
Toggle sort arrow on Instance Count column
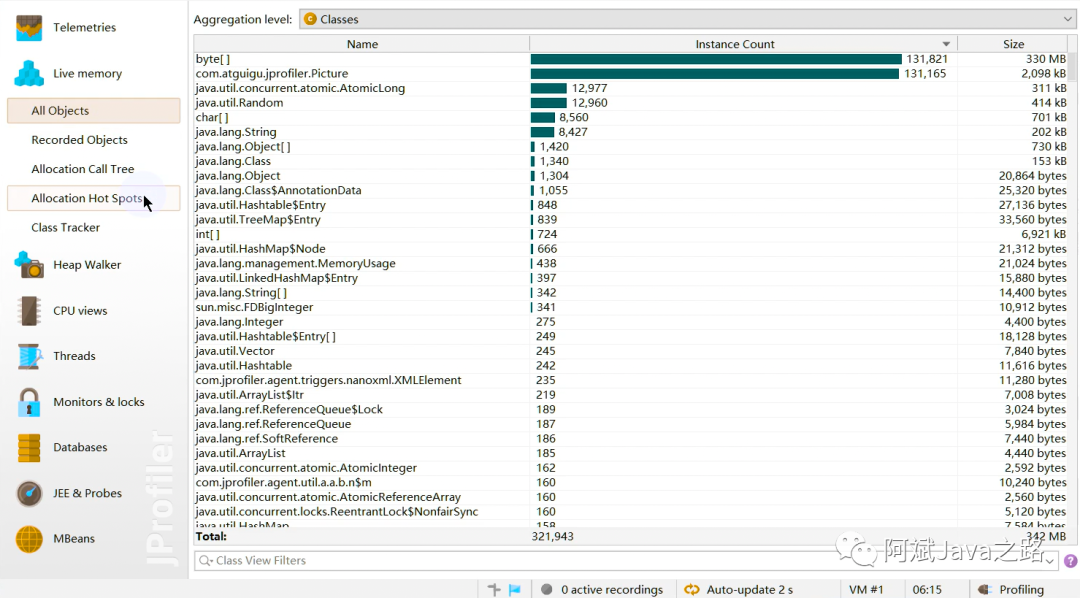click(x=946, y=44)
